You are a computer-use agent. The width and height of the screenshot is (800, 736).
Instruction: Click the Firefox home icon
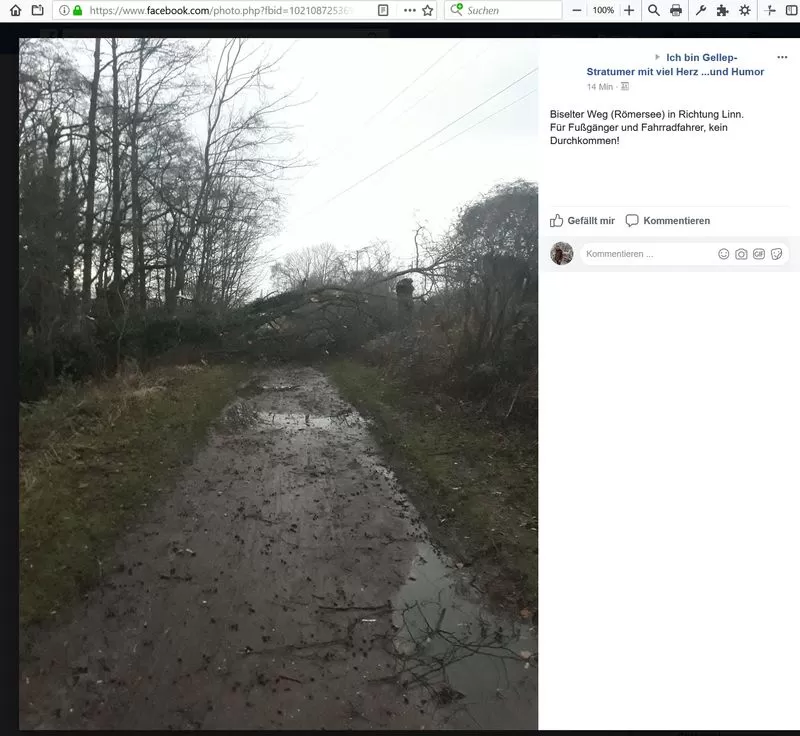tap(15, 10)
